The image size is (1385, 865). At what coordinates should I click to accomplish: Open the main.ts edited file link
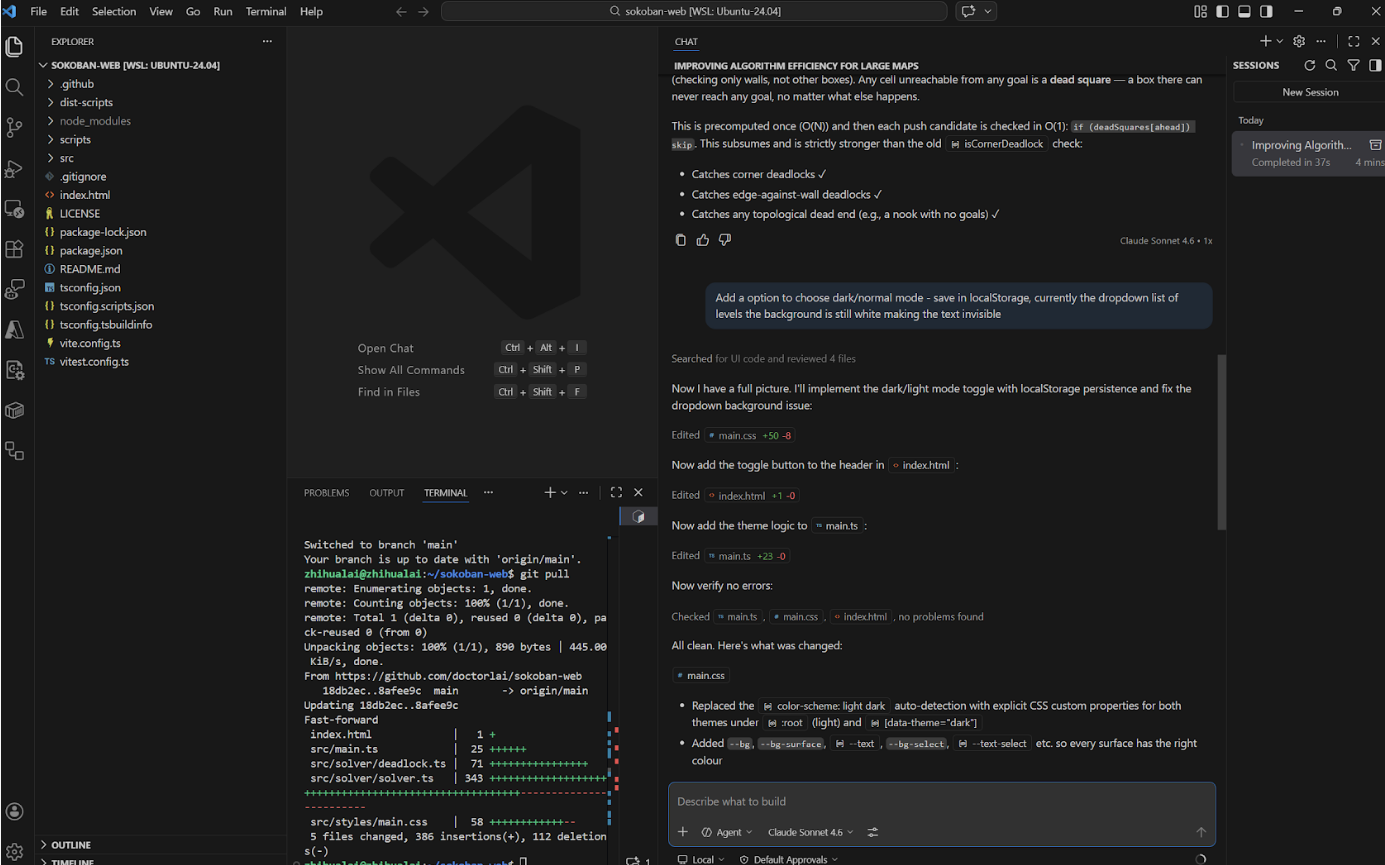[748, 555]
